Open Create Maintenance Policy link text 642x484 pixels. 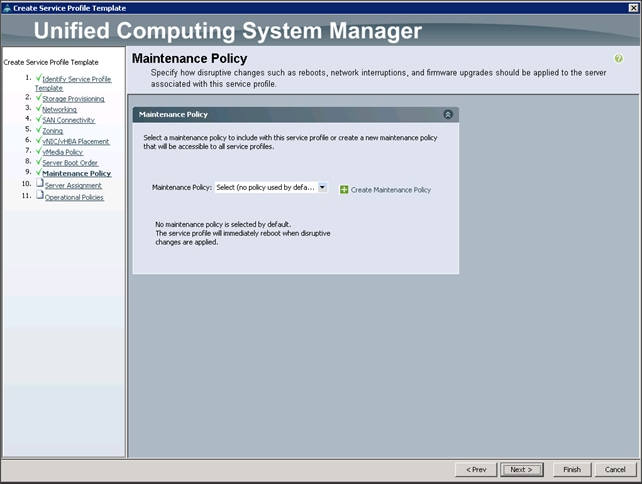[391, 190]
